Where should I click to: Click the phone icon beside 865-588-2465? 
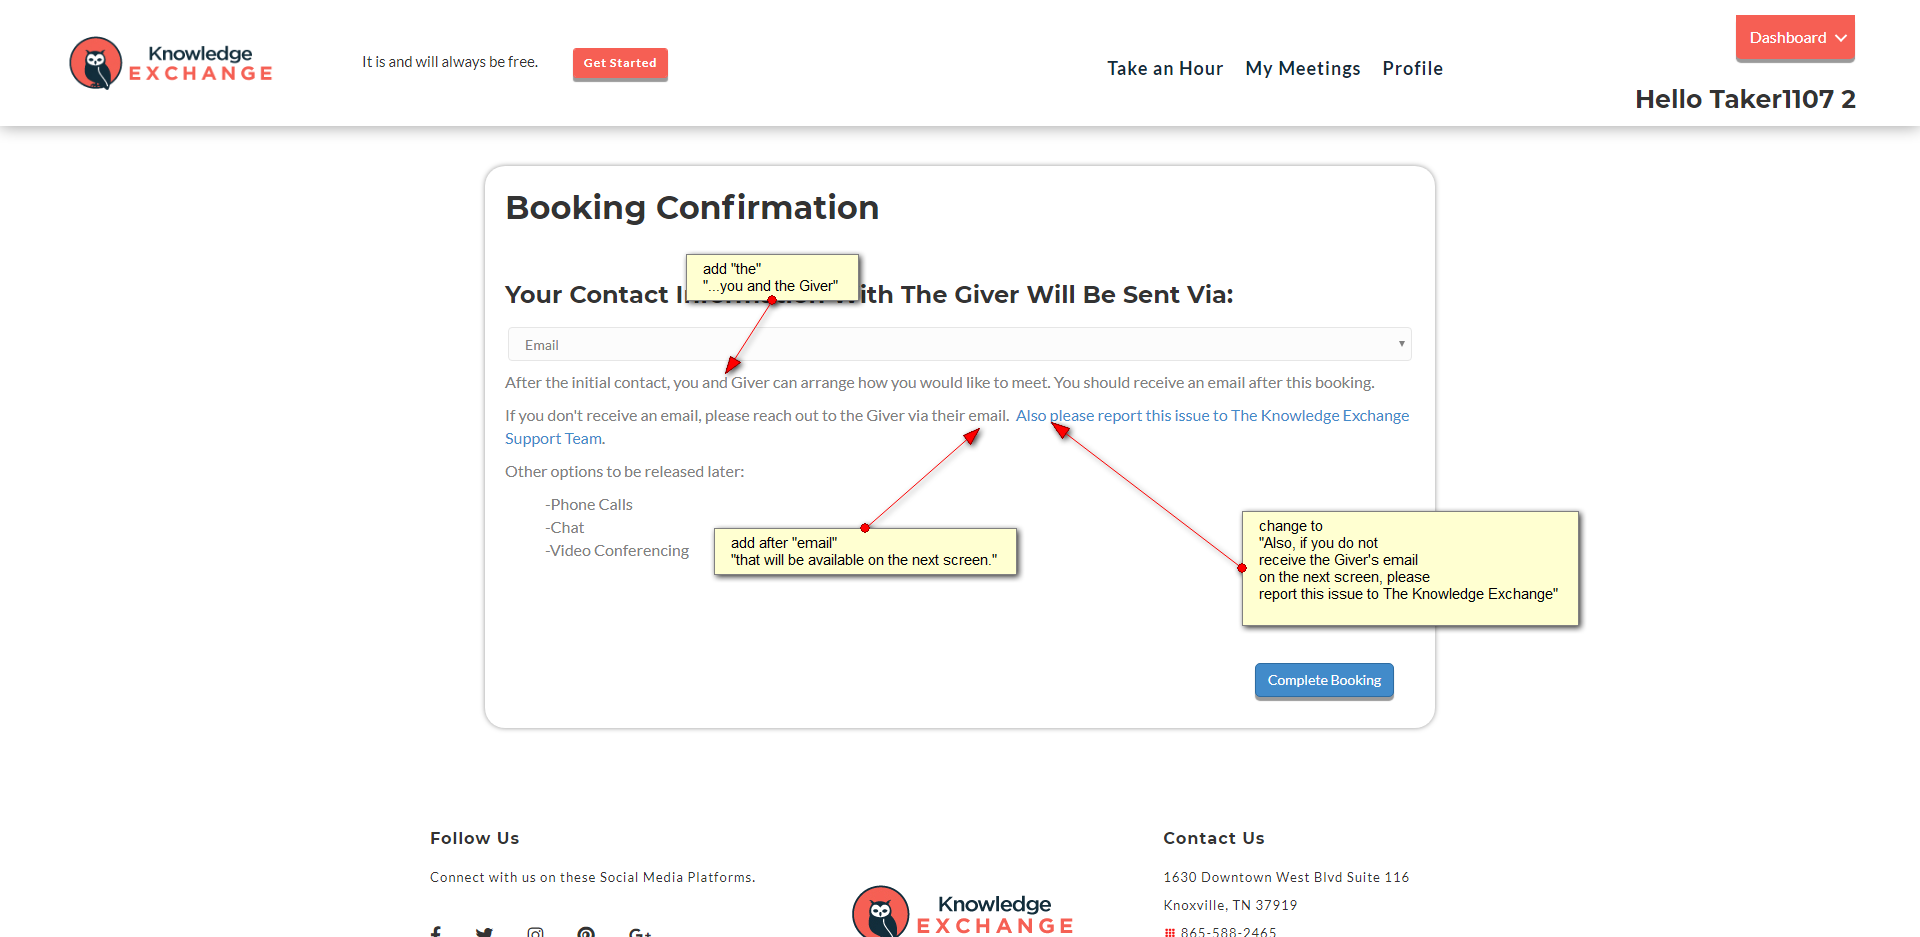pos(1170,932)
